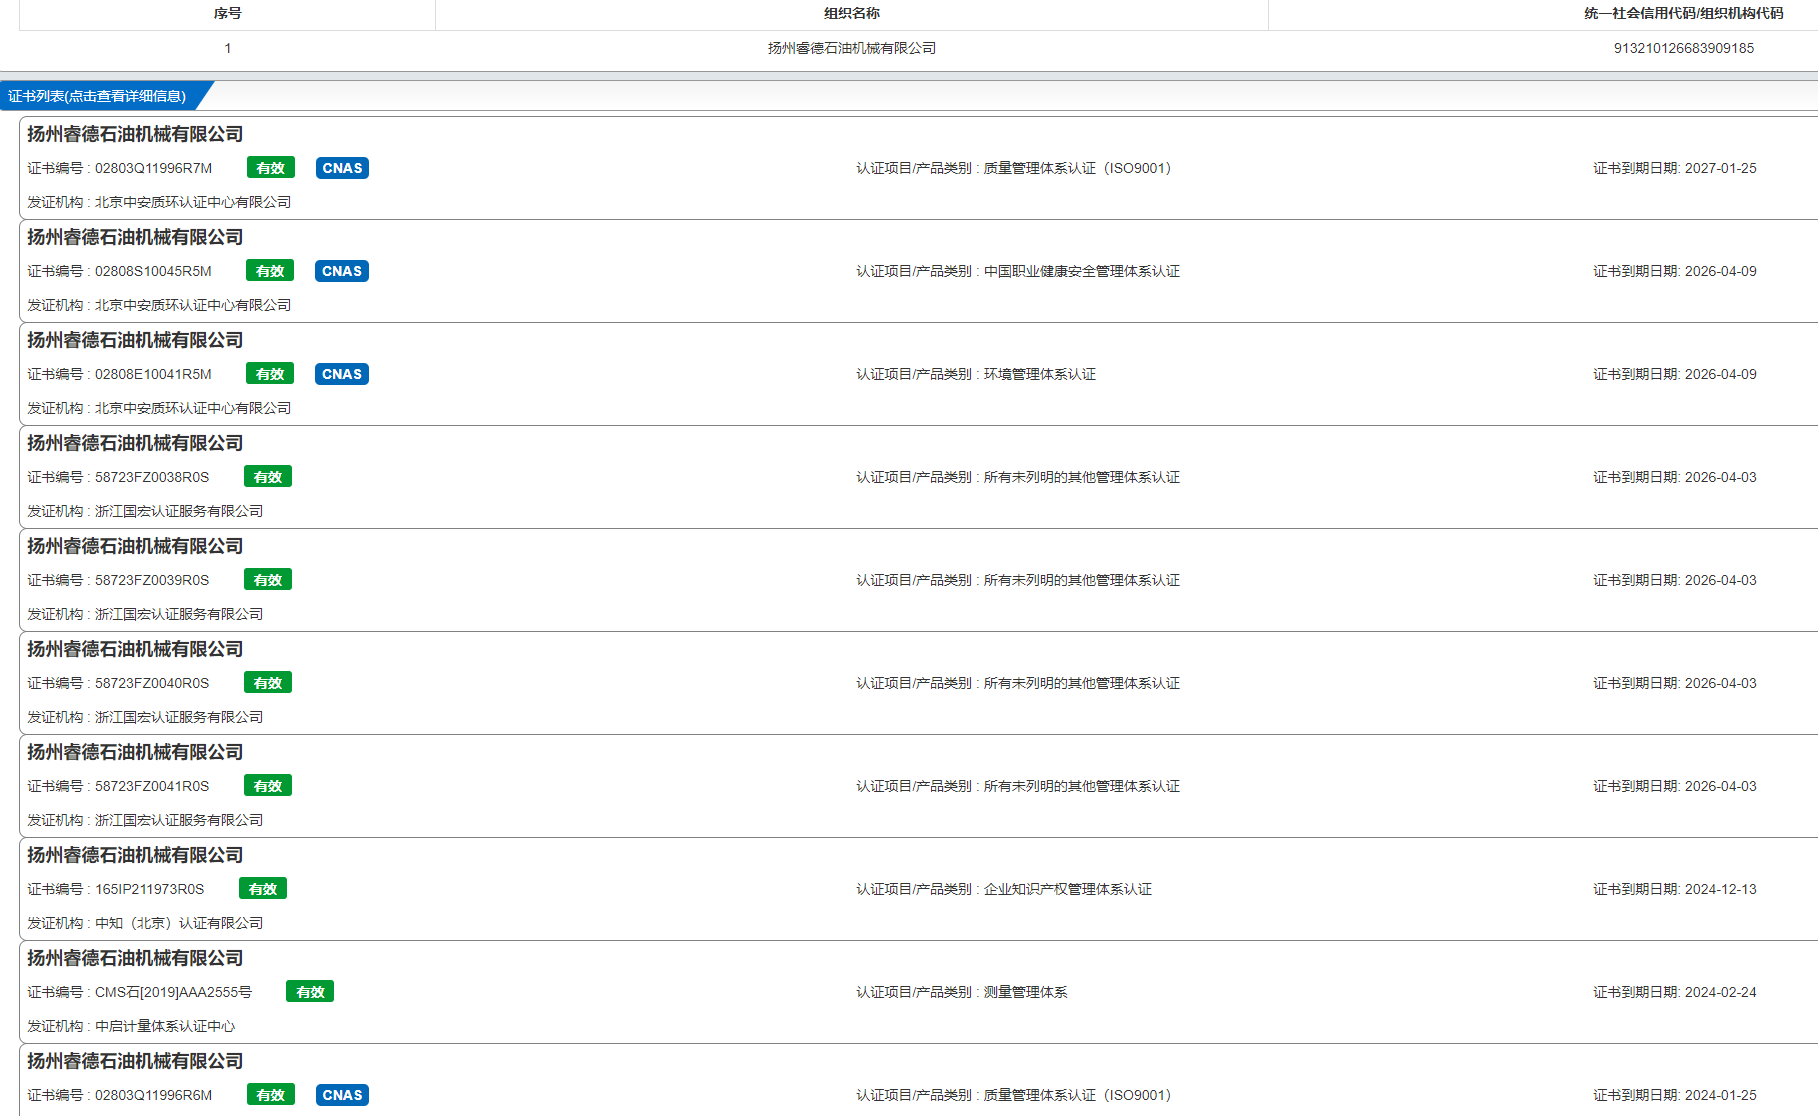1818x1116 pixels.
Task: Click 有效 status badge for 02803Q11996R7M
Action: pos(271,168)
